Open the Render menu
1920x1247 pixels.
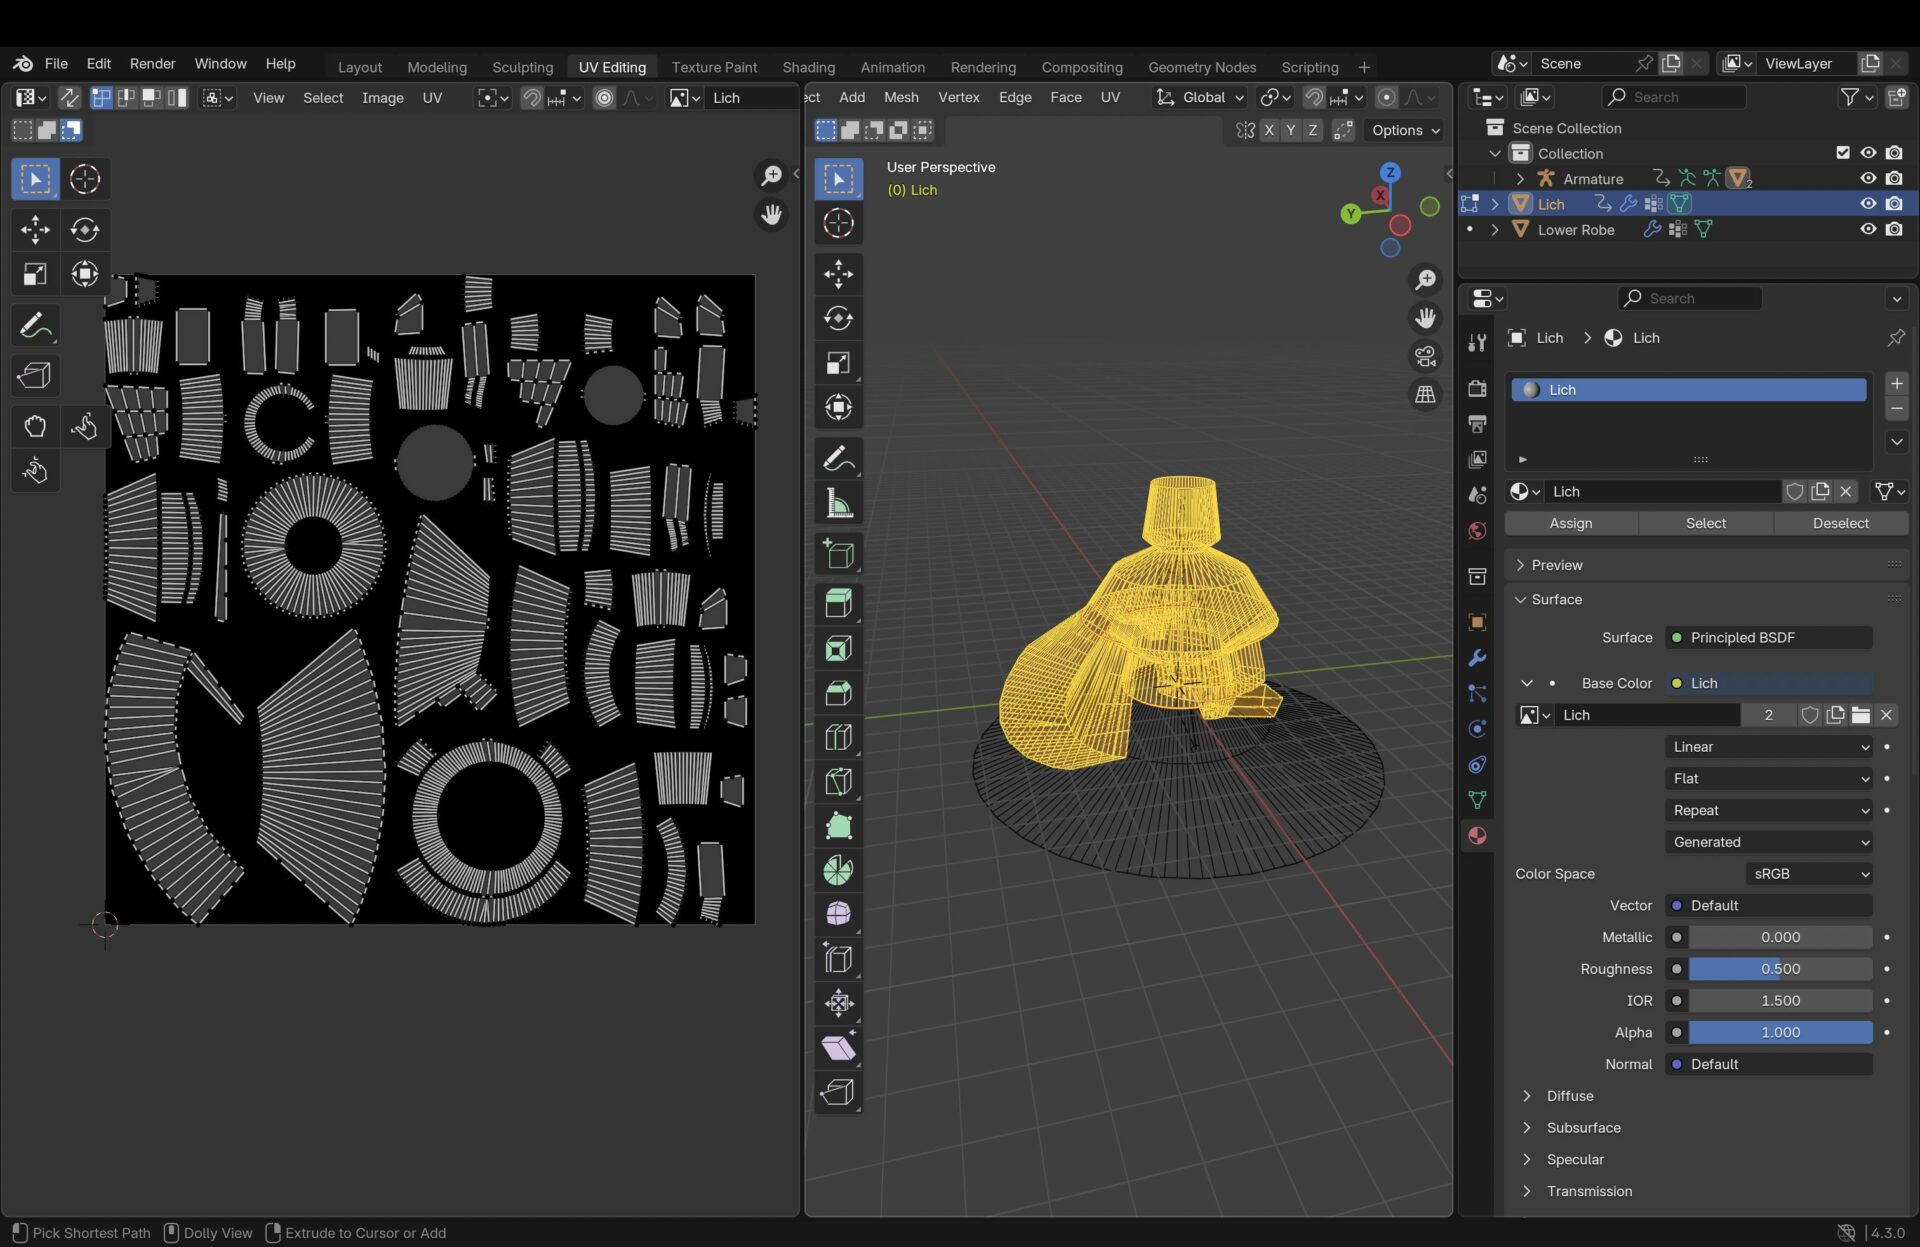(x=152, y=63)
